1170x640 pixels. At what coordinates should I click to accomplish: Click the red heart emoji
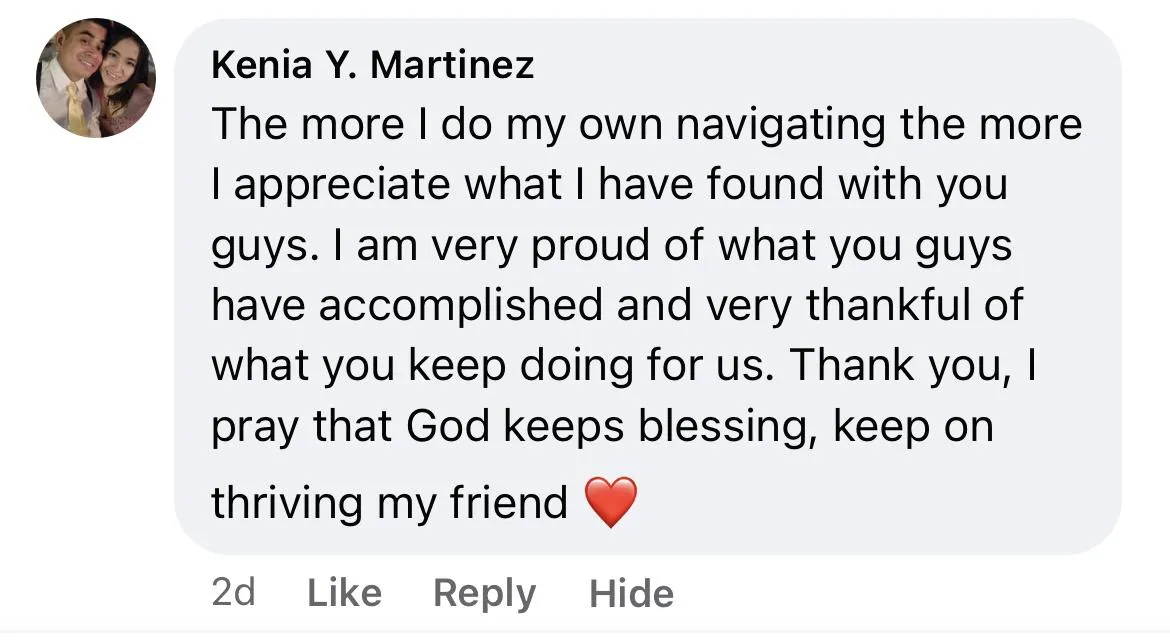[611, 502]
